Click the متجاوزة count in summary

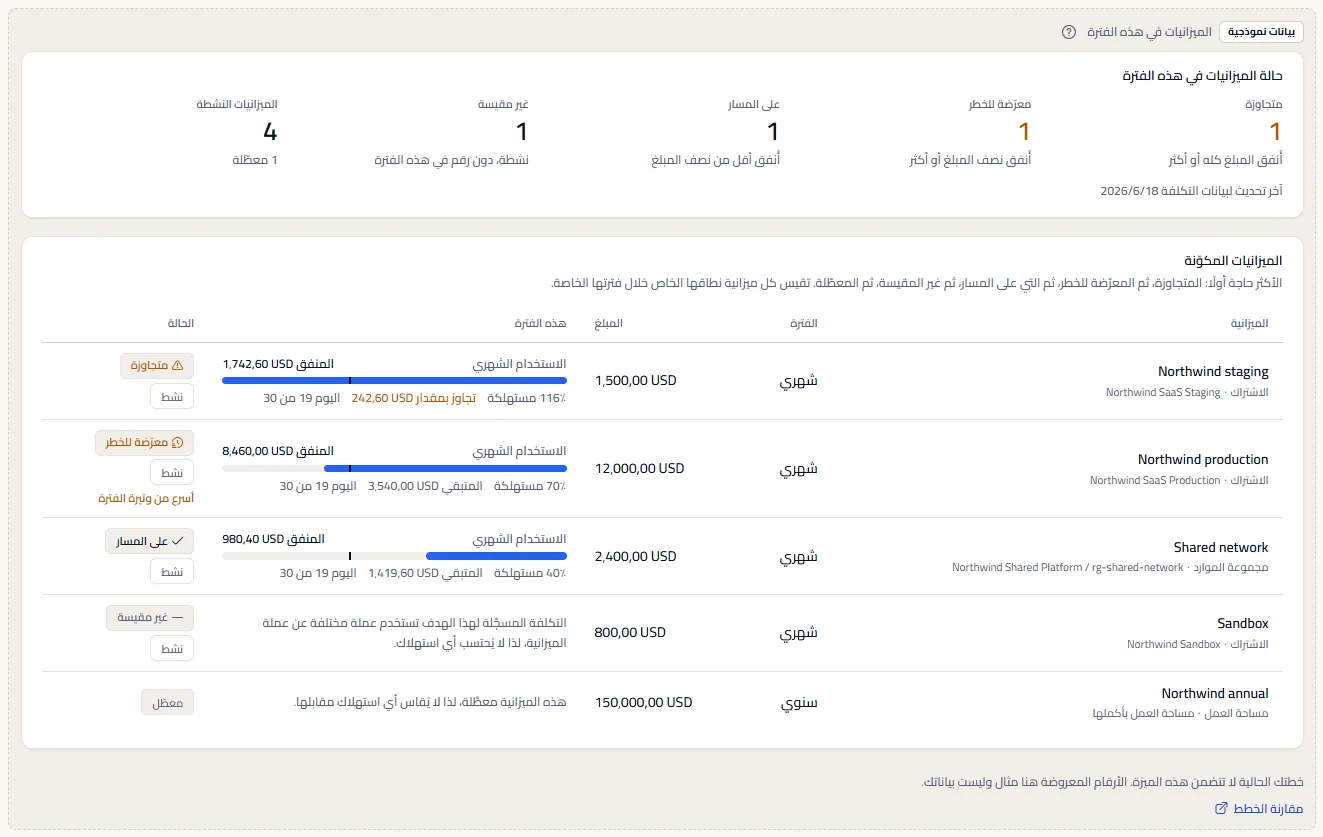click(x=1275, y=131)
